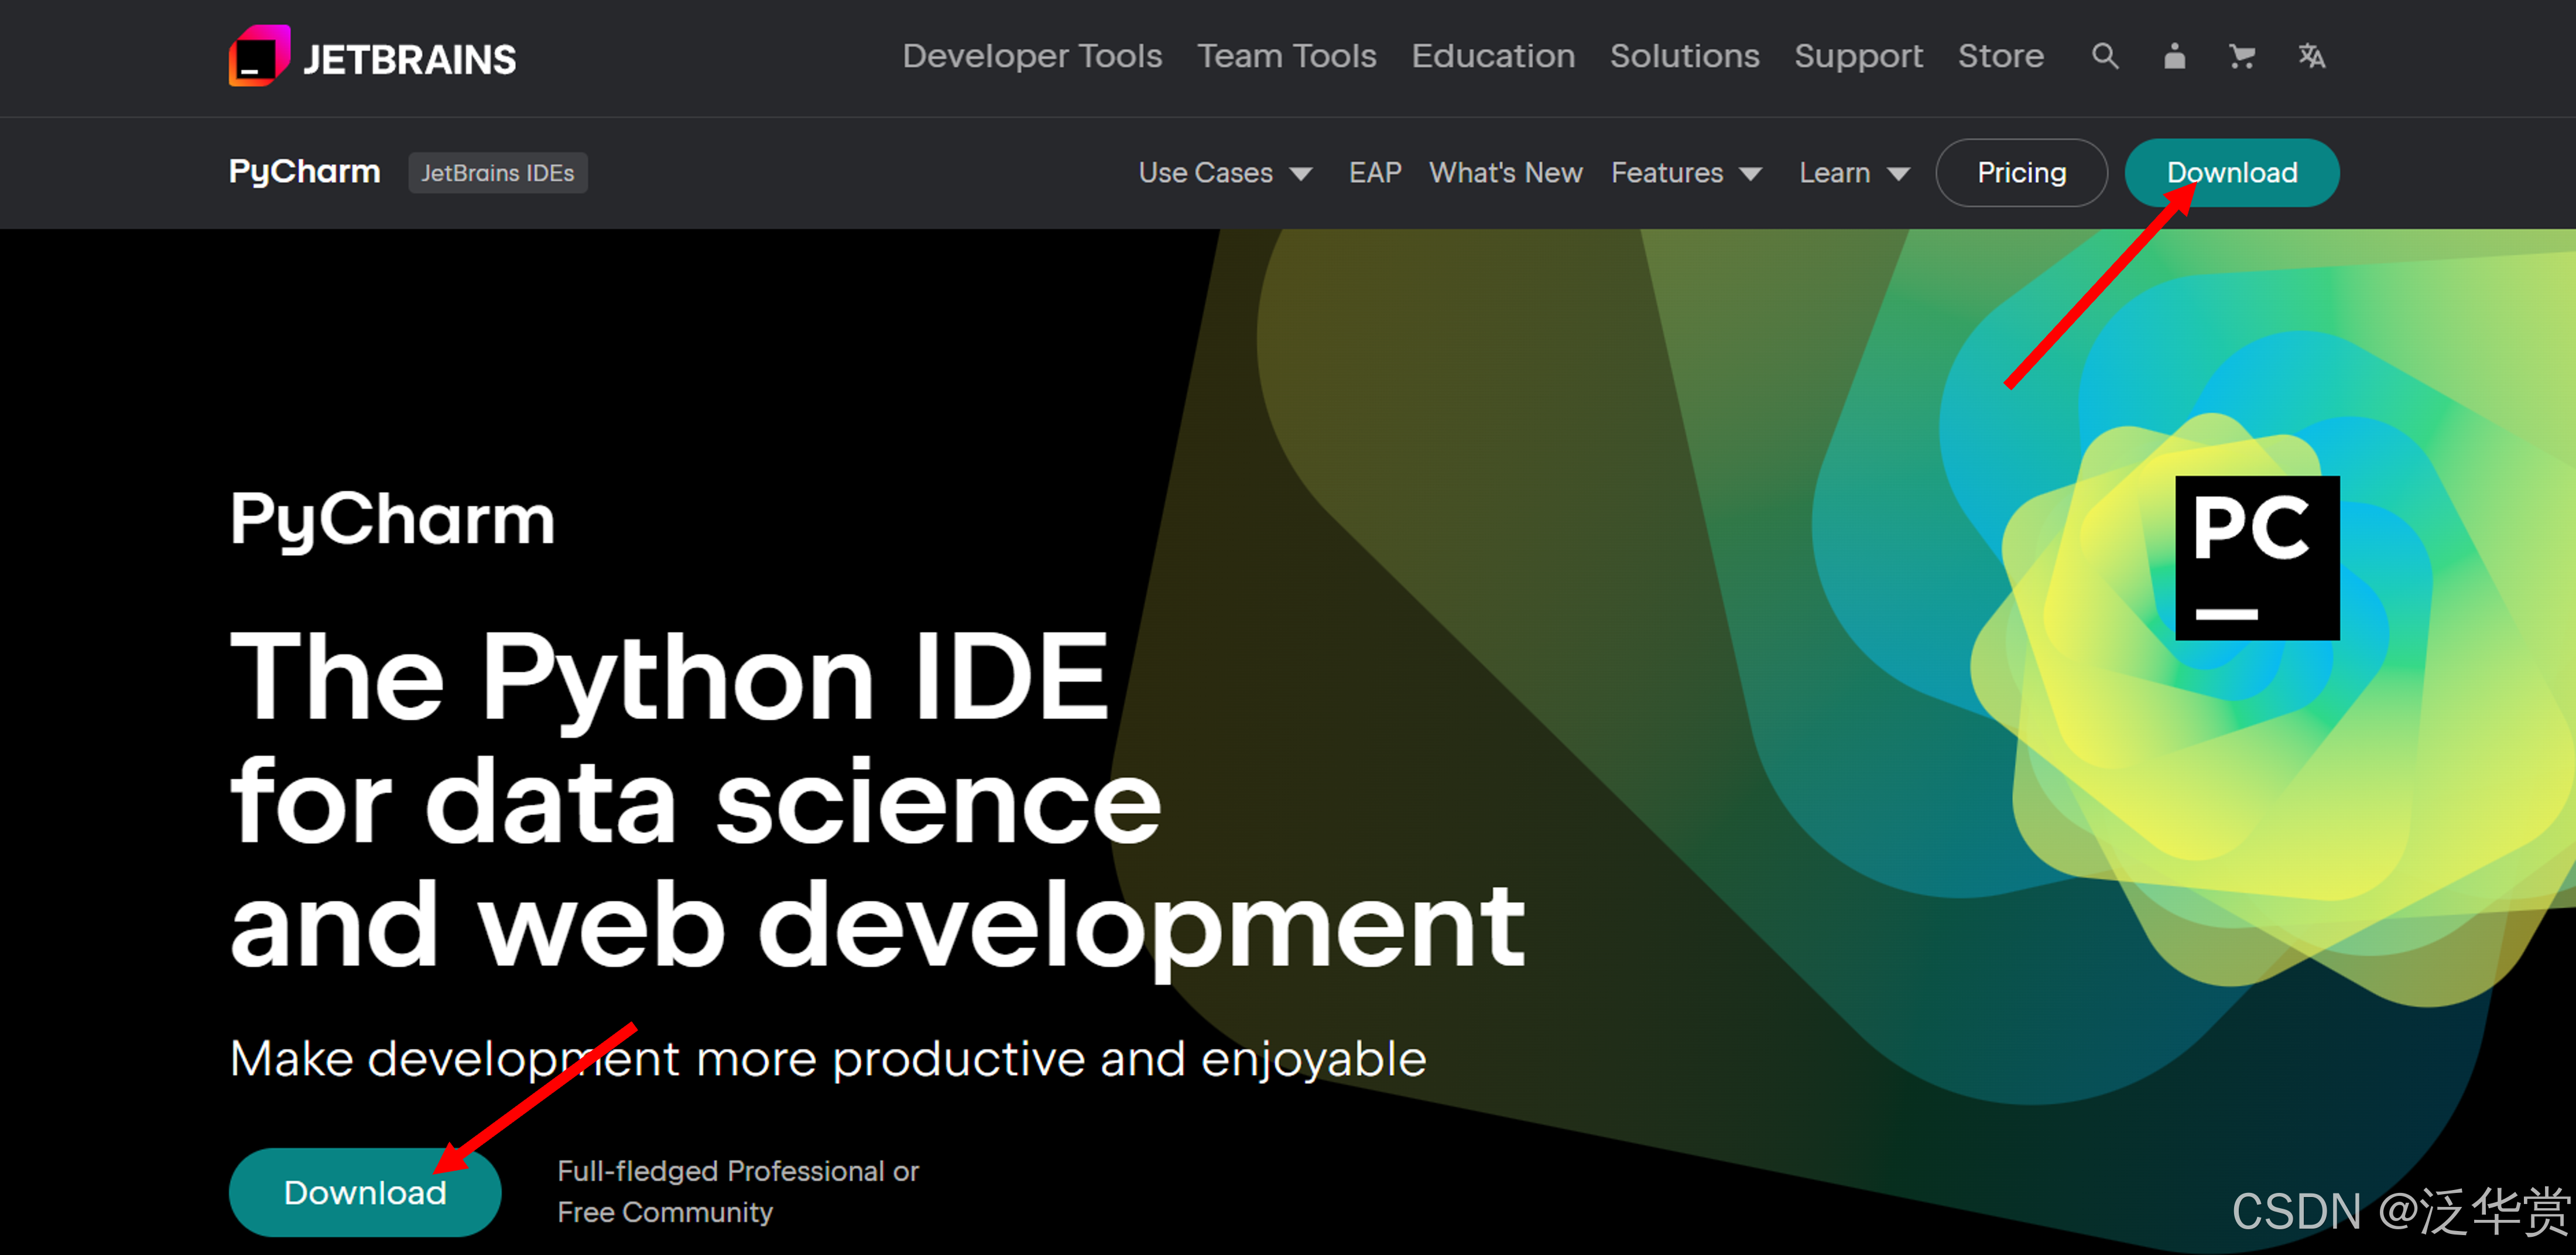Open the EAP link

[x=1374, y=173]
